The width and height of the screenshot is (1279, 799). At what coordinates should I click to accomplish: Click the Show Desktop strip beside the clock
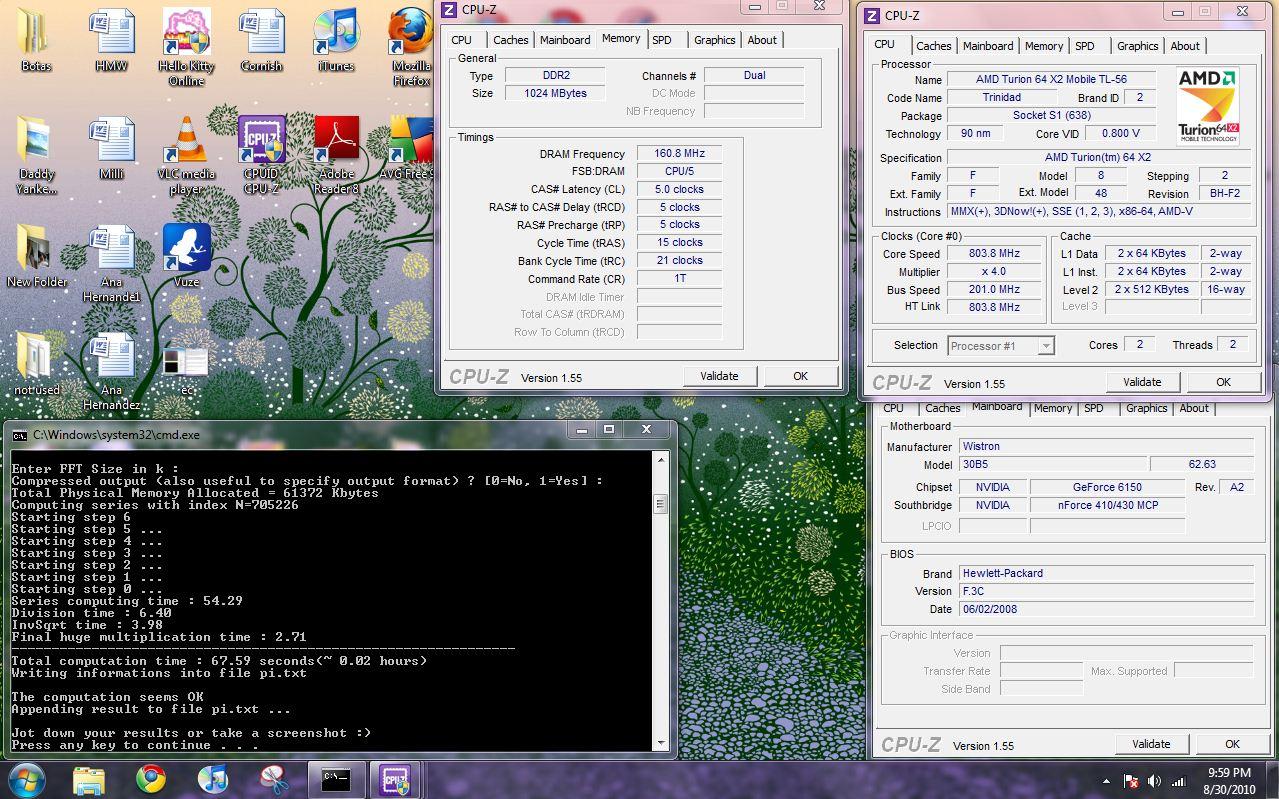pyautogui.click(x=1272, y=780)
